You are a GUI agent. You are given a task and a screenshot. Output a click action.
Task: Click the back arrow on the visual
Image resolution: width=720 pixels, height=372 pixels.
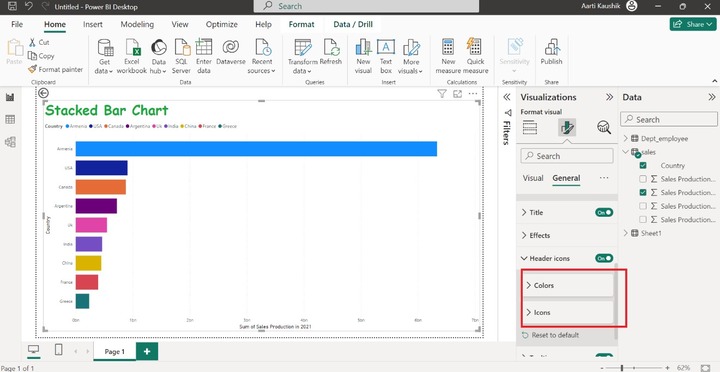[x=43, y=93]
